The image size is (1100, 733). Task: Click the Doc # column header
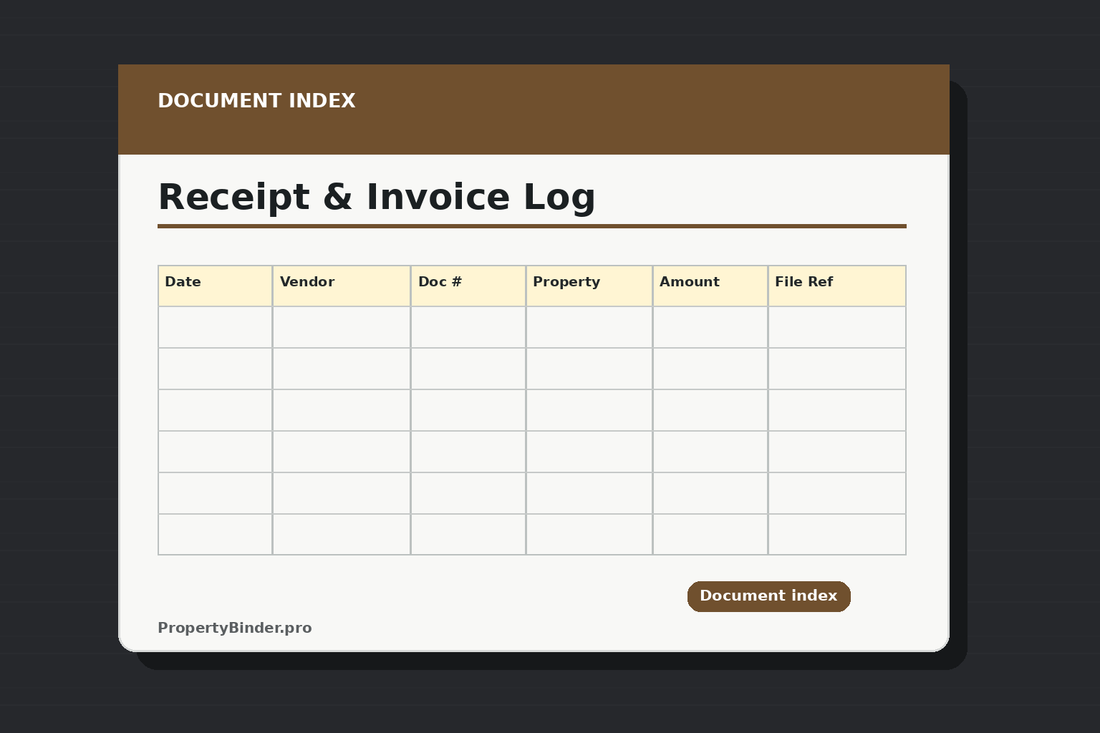(x=468, y=285)
